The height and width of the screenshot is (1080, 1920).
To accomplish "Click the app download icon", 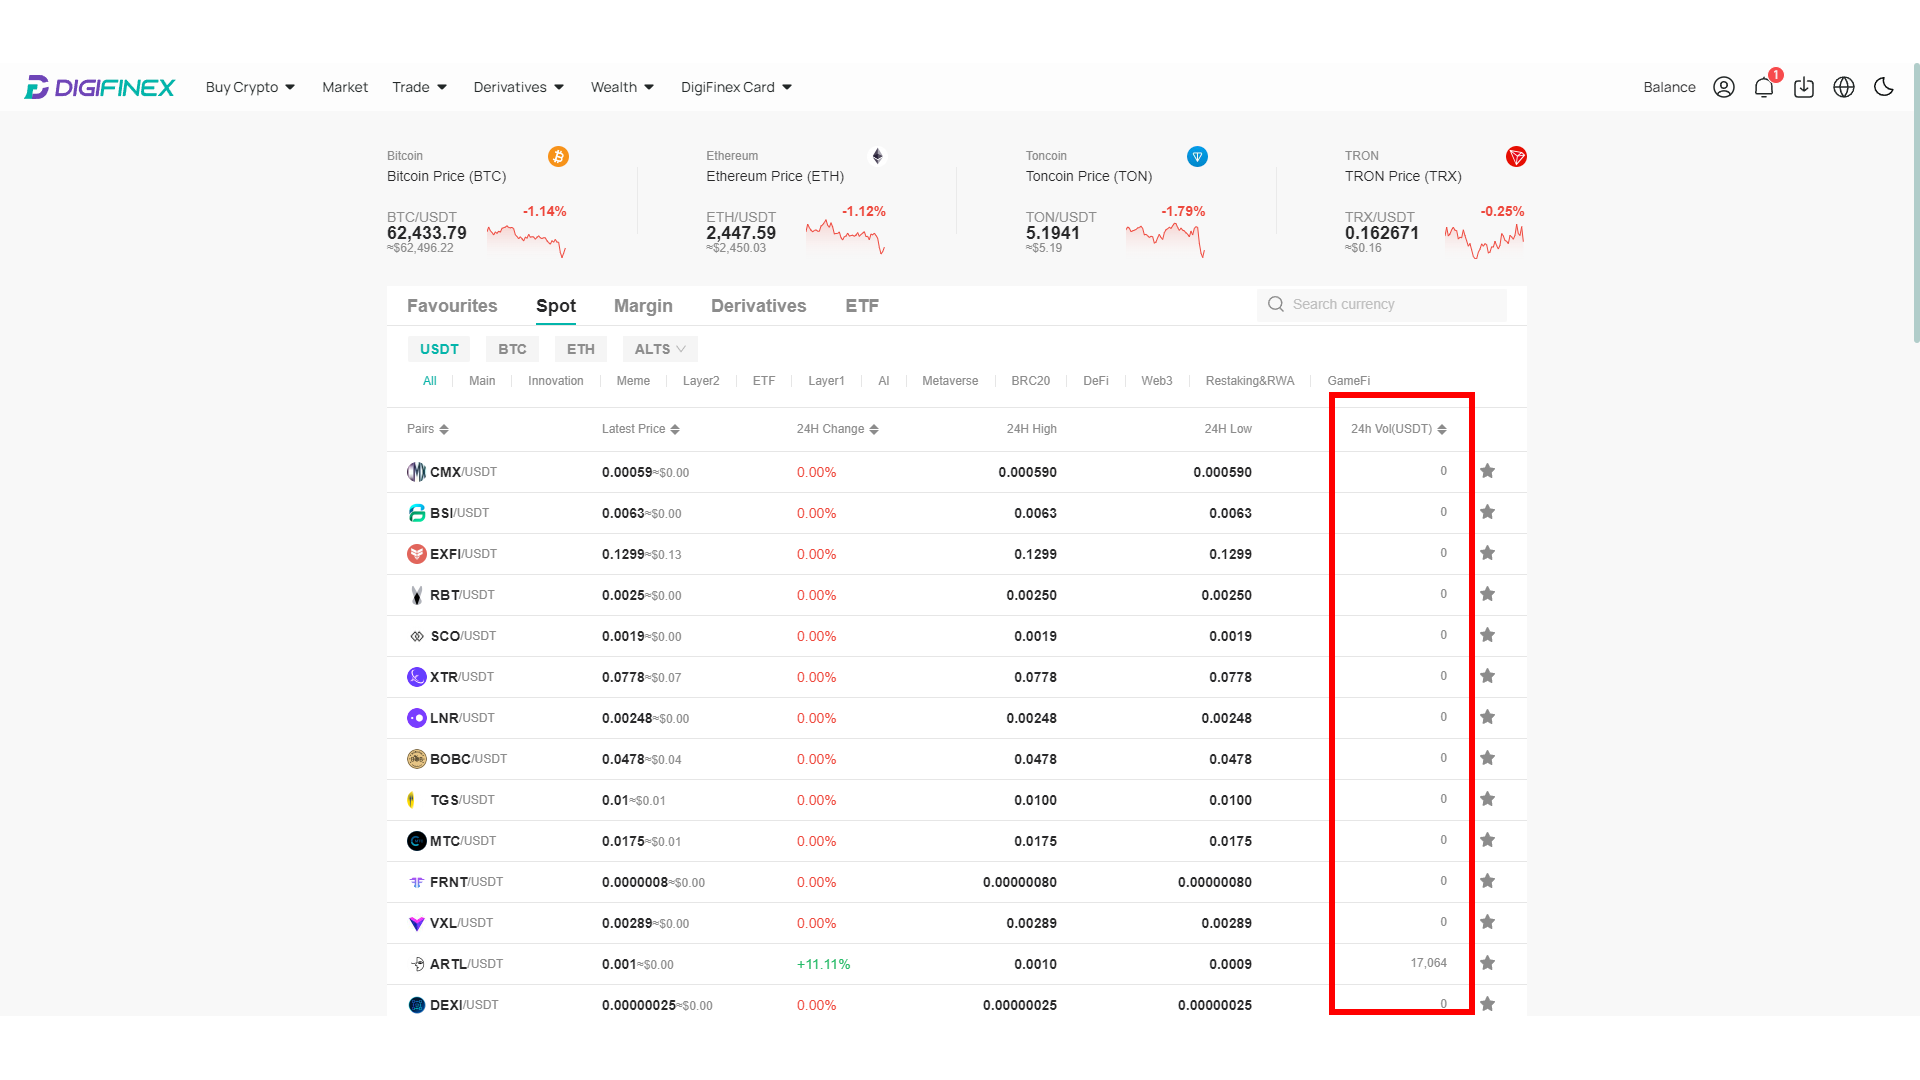I will tap(1804, 87).
